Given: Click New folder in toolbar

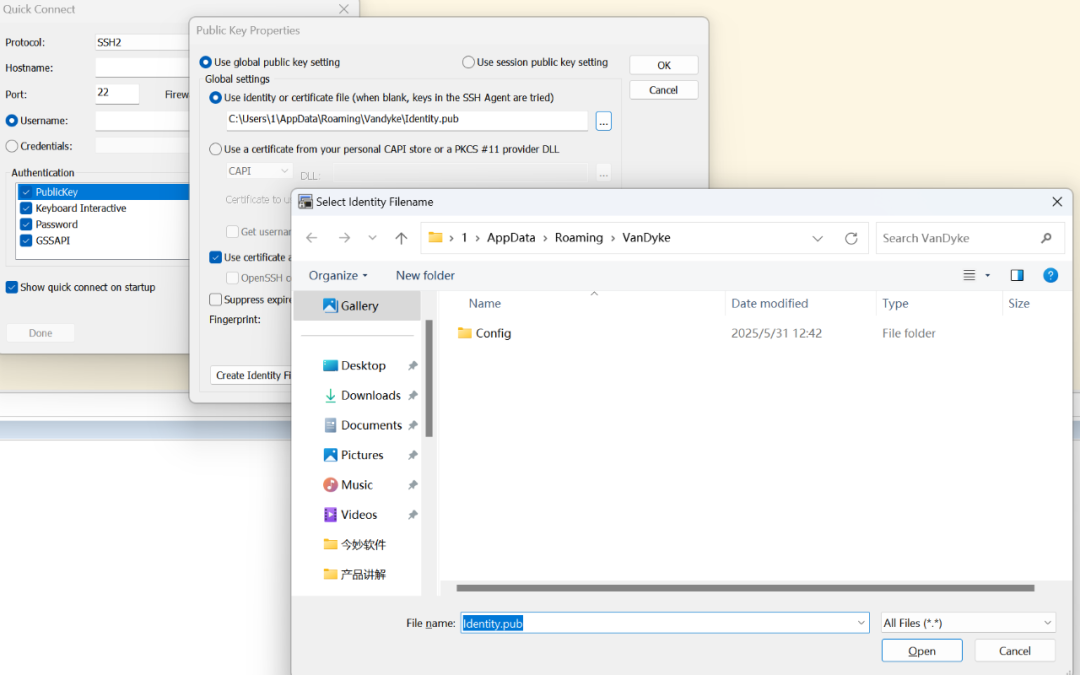Looking at the screenshot, I should (x=425, y=276).
